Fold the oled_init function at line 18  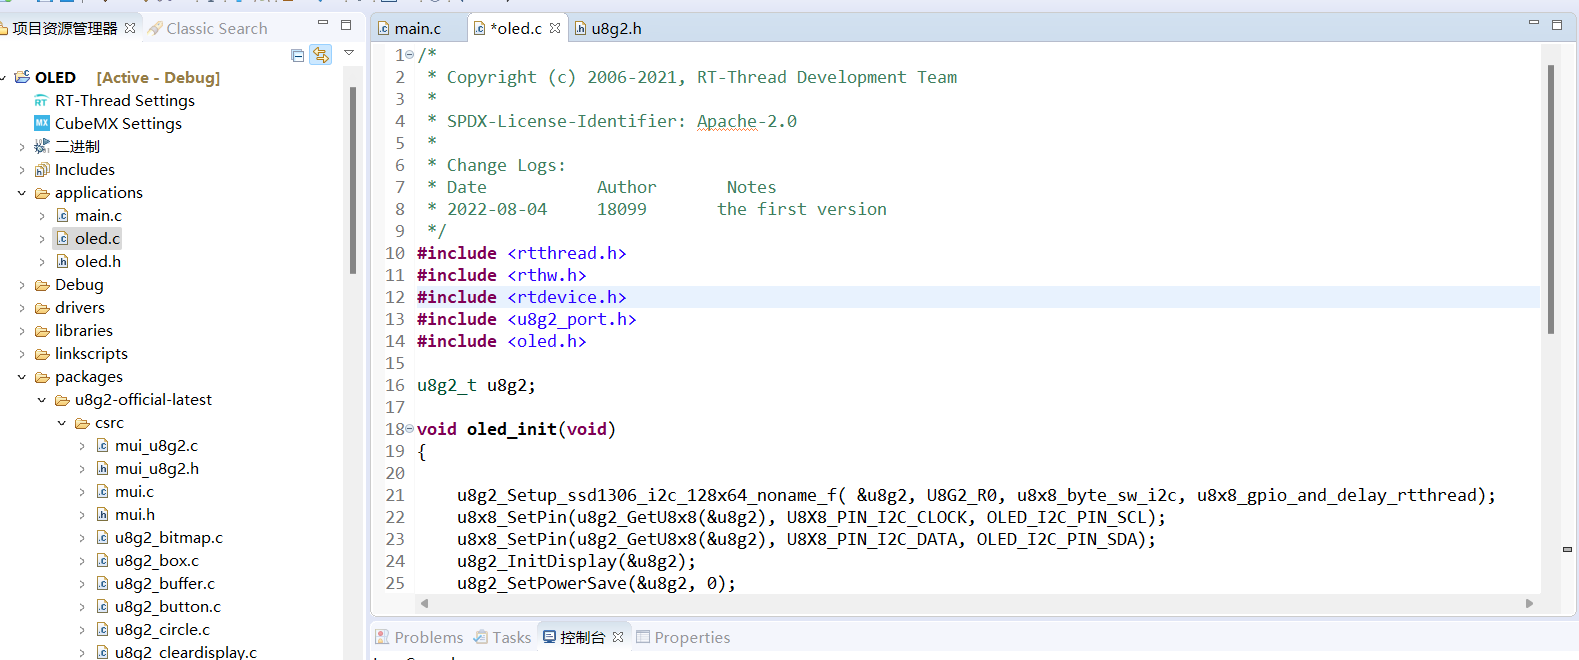pyautogui.click(x=409, y=428)
